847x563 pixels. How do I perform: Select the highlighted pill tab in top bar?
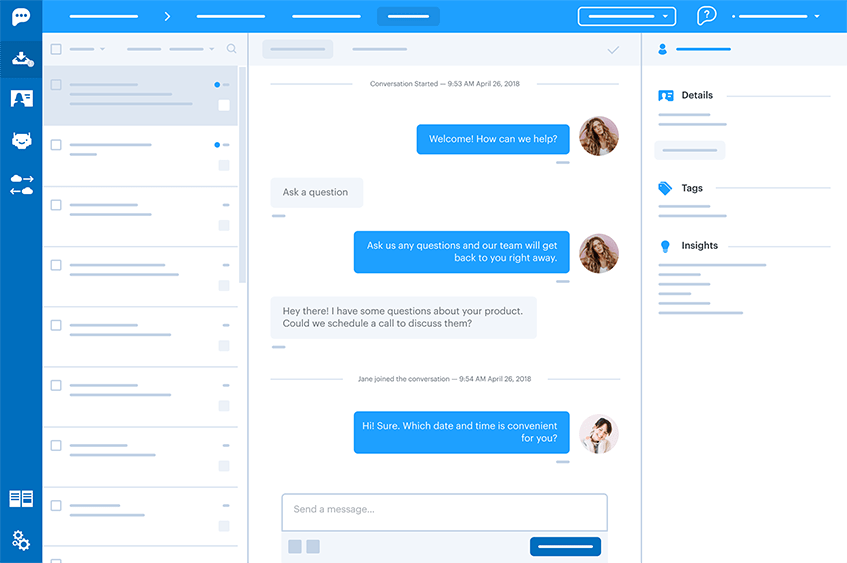coord(408,16)
